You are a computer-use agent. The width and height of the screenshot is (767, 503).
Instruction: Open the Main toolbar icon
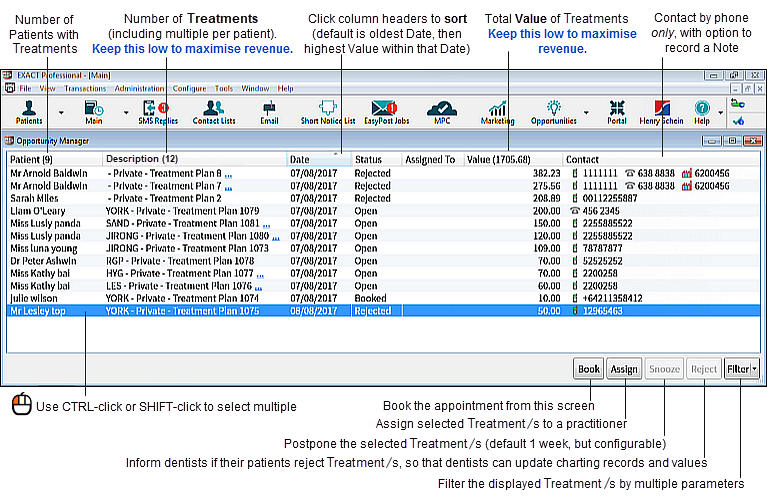tap(93, 113)
